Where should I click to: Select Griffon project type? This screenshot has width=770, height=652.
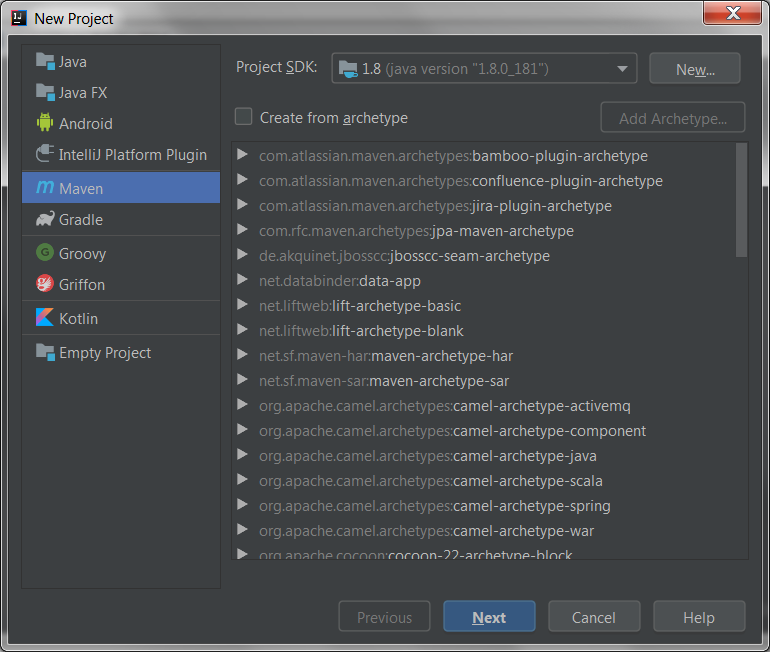tap(121, 285)
